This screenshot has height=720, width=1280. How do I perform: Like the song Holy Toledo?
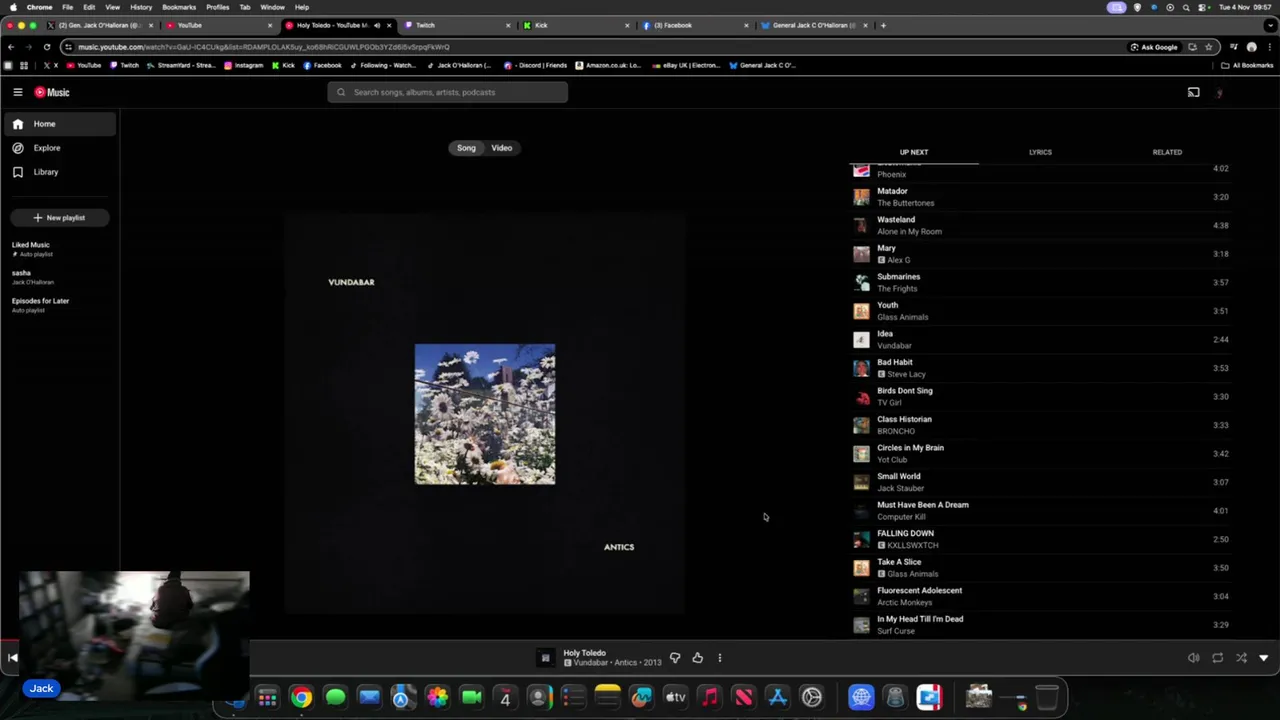click(x=697, y=658)
